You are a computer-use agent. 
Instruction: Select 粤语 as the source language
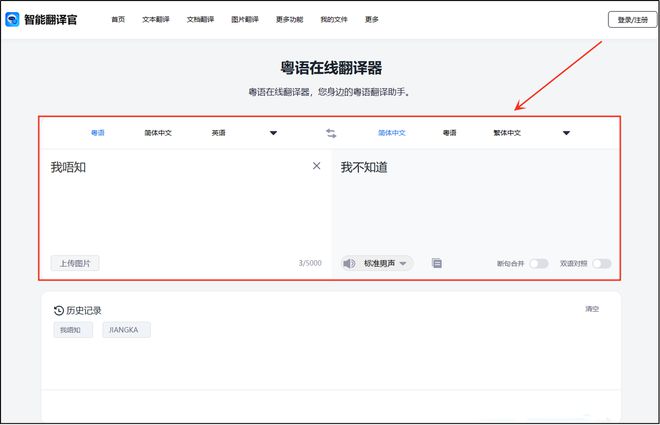click(97, 133)
